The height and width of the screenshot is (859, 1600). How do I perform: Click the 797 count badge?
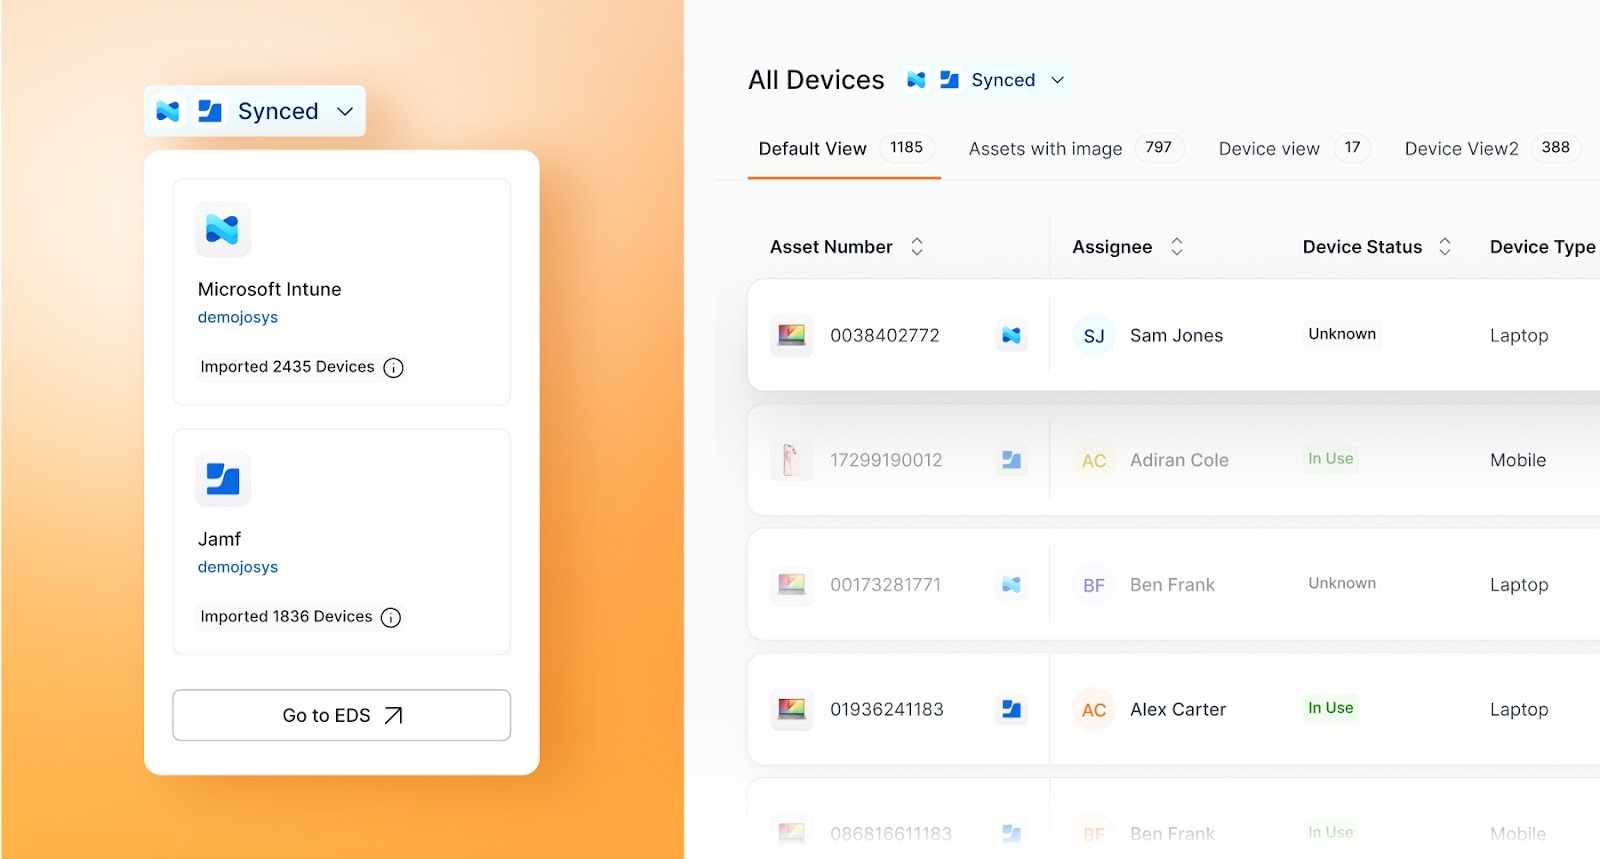pyautogui.click(x=1159, y=148)
